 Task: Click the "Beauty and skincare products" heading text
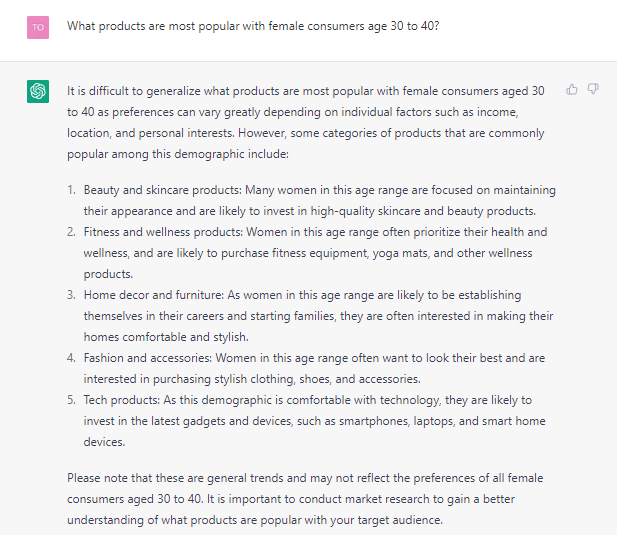162,190
